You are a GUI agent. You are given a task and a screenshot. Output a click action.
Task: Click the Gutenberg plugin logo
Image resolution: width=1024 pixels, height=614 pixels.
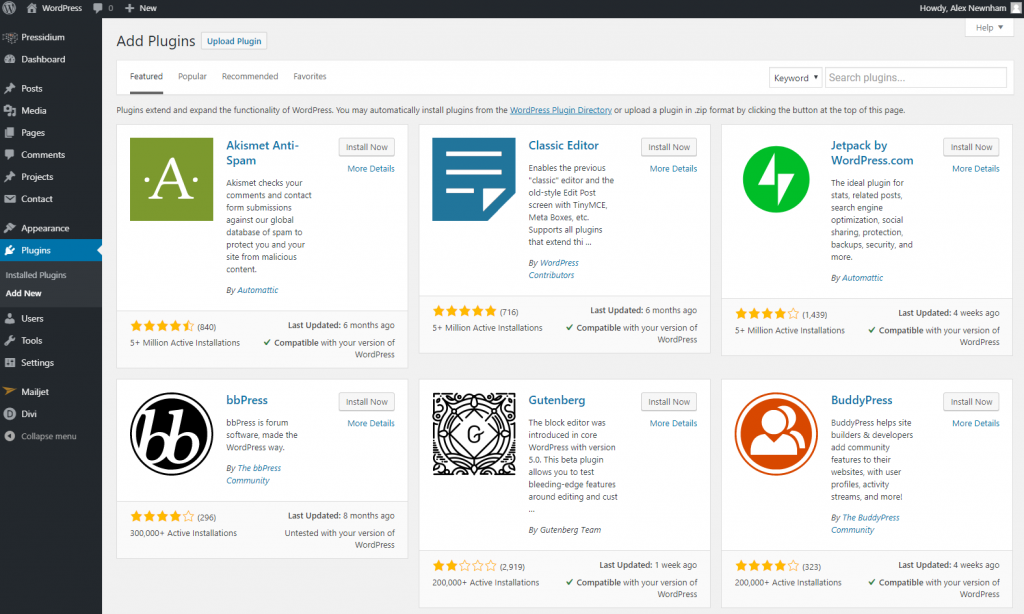pyautogui.click(x=473, y=434)
